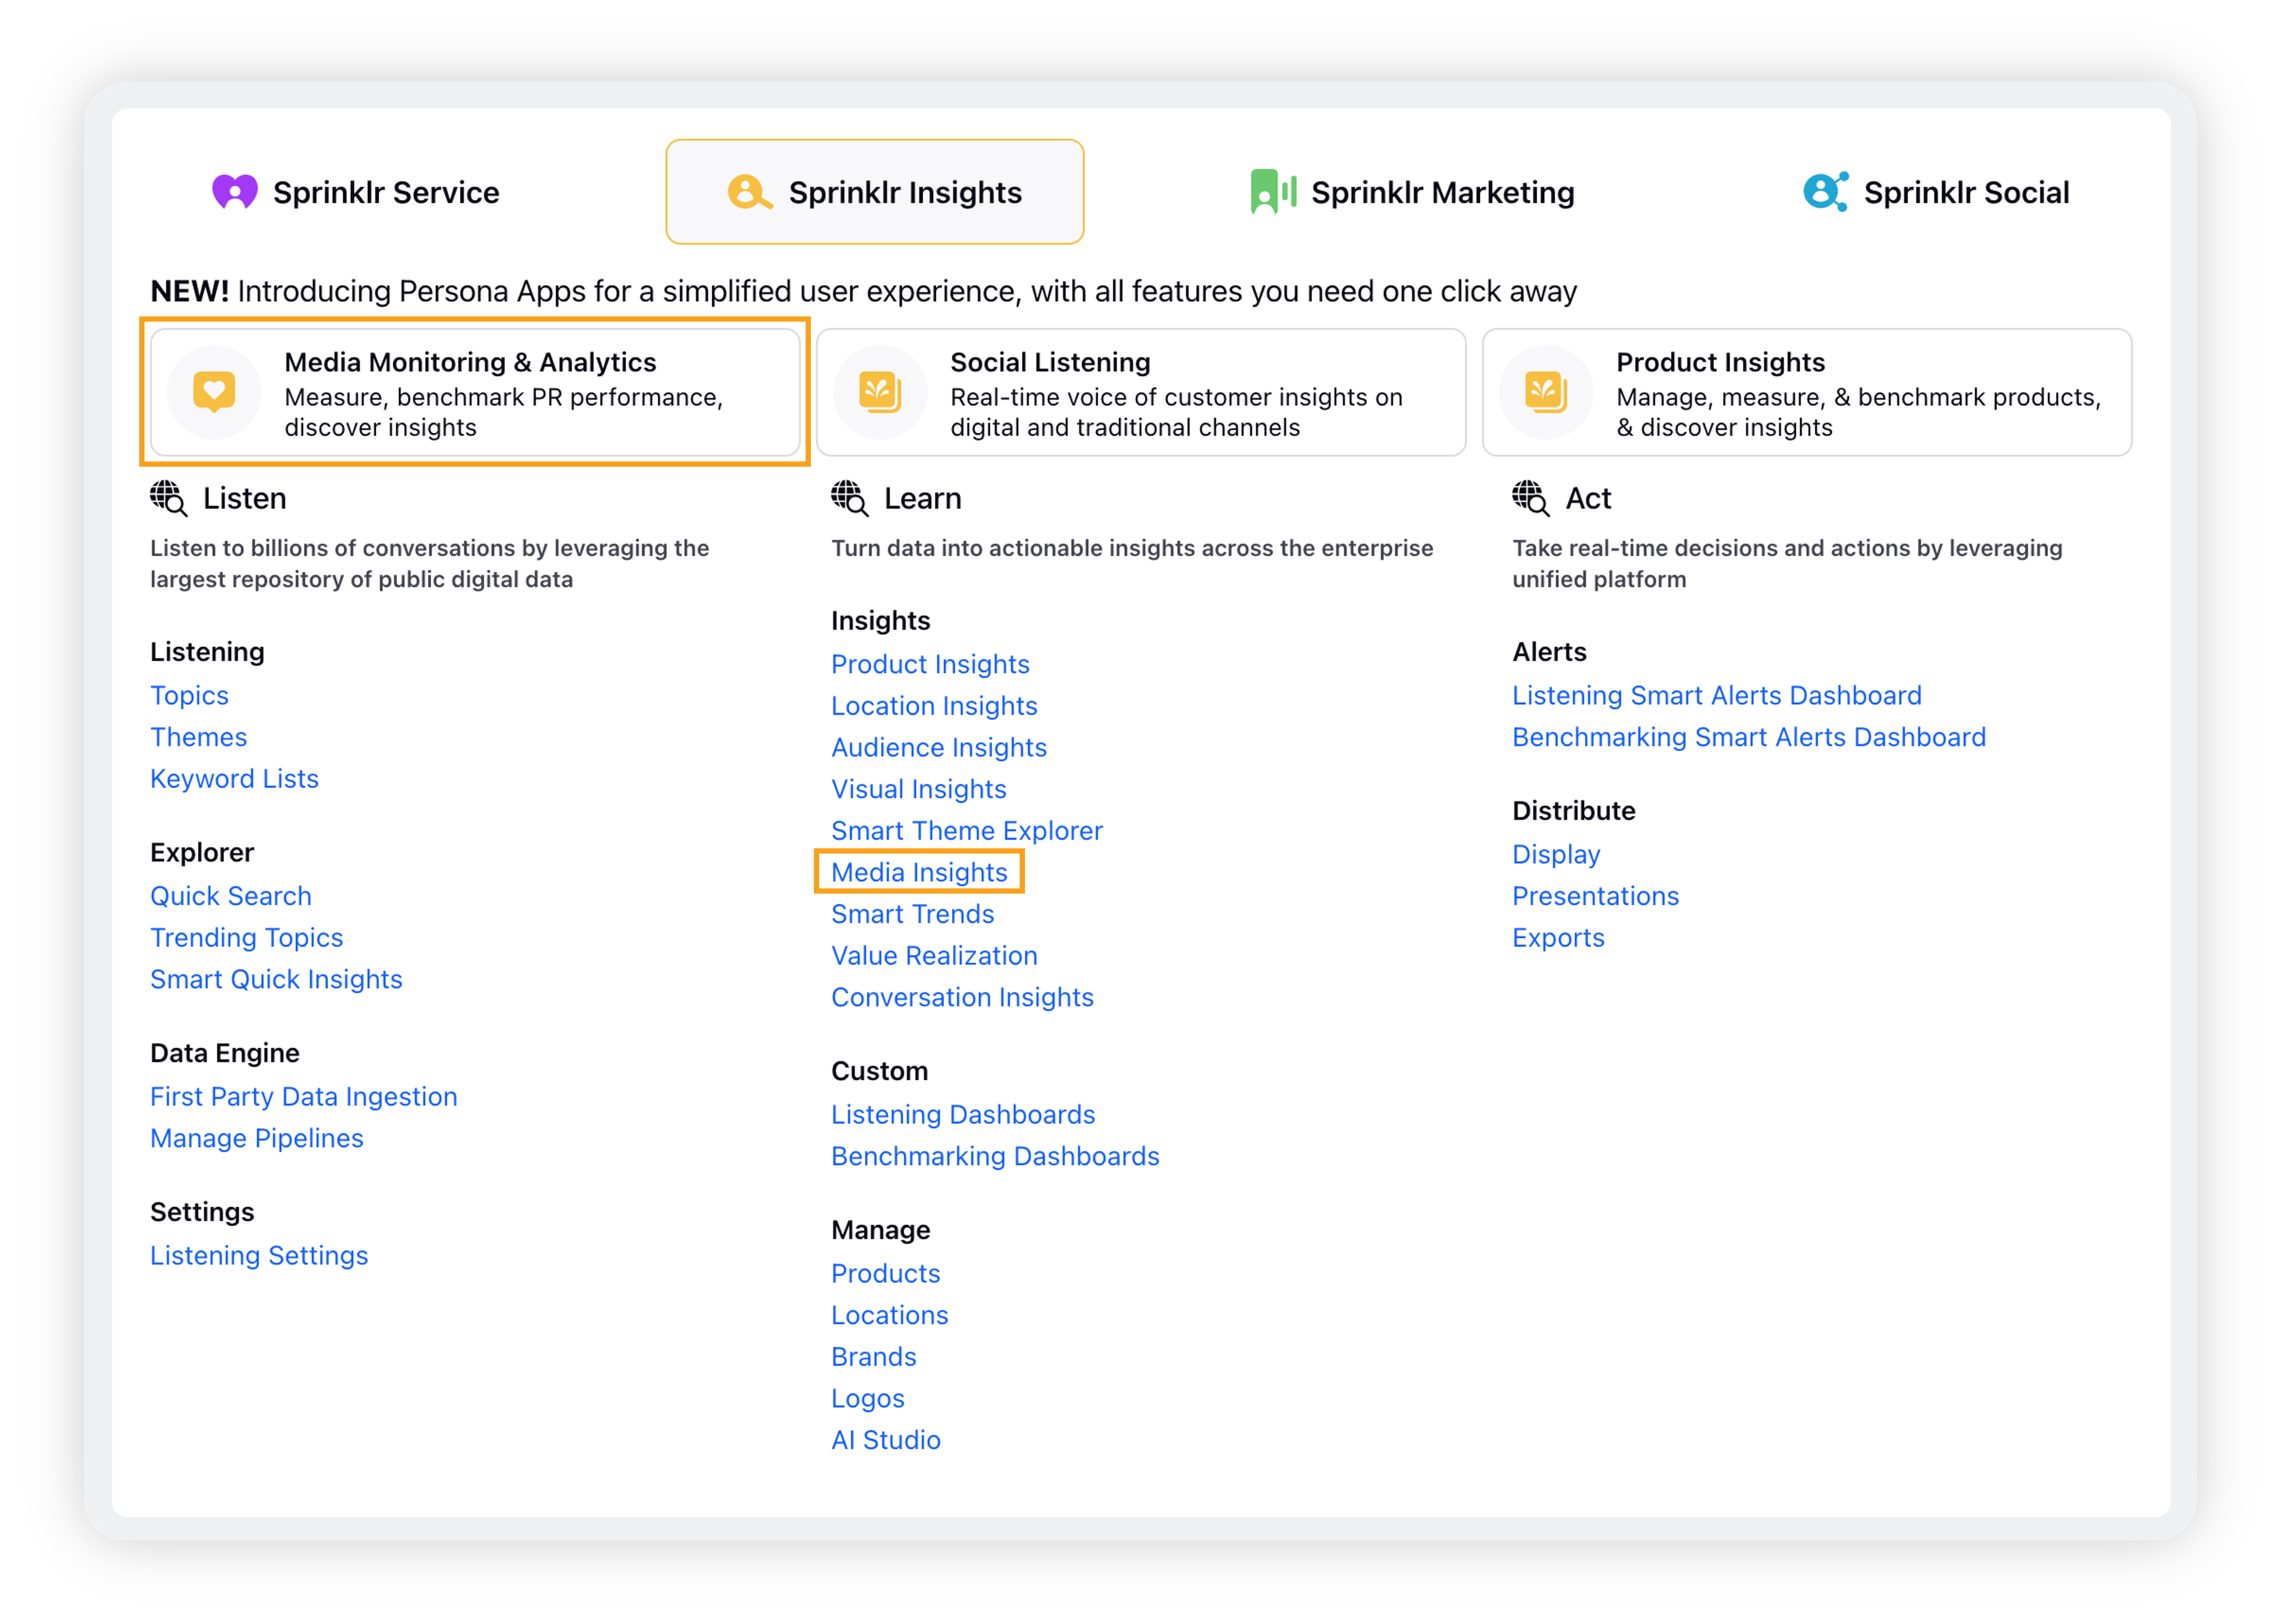This screenshot has height=1624, width=2281.
Task: Open Topics under Listening
Action: click(x=189, y=695)
